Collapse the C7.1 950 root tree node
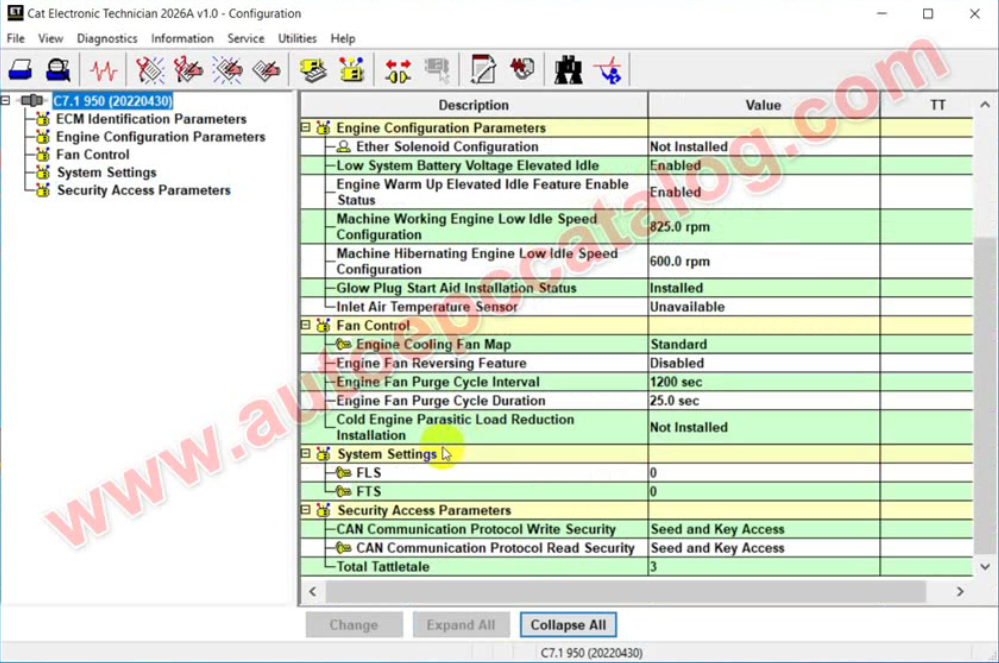Image resolution: width=999 pixels, height=663 pixels. pos(6,101)
